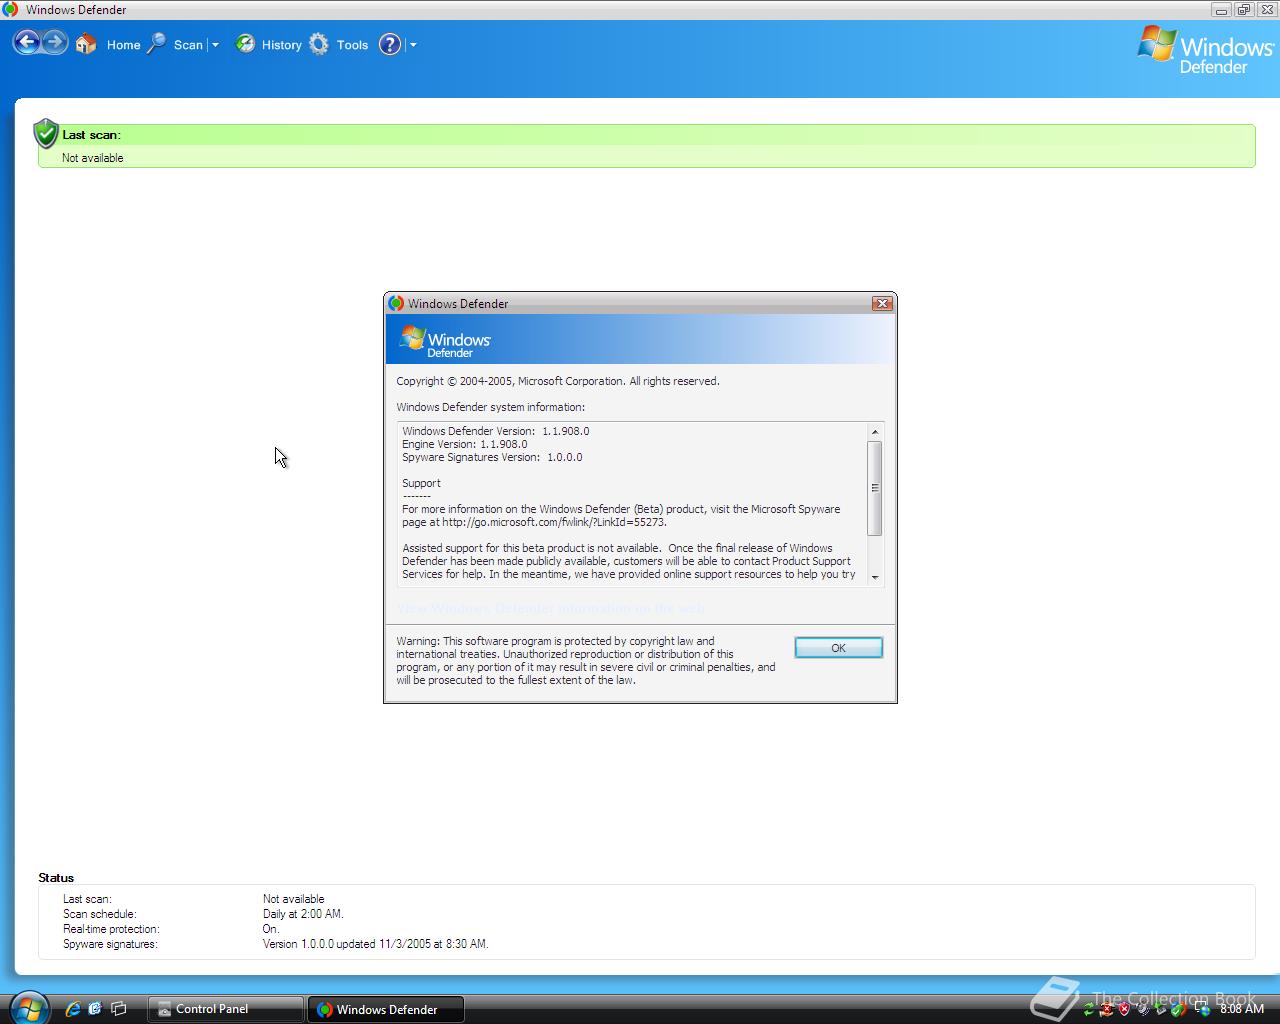1280x1024 pixels.
Task: Click the Status heading
Action: point(56,878)
